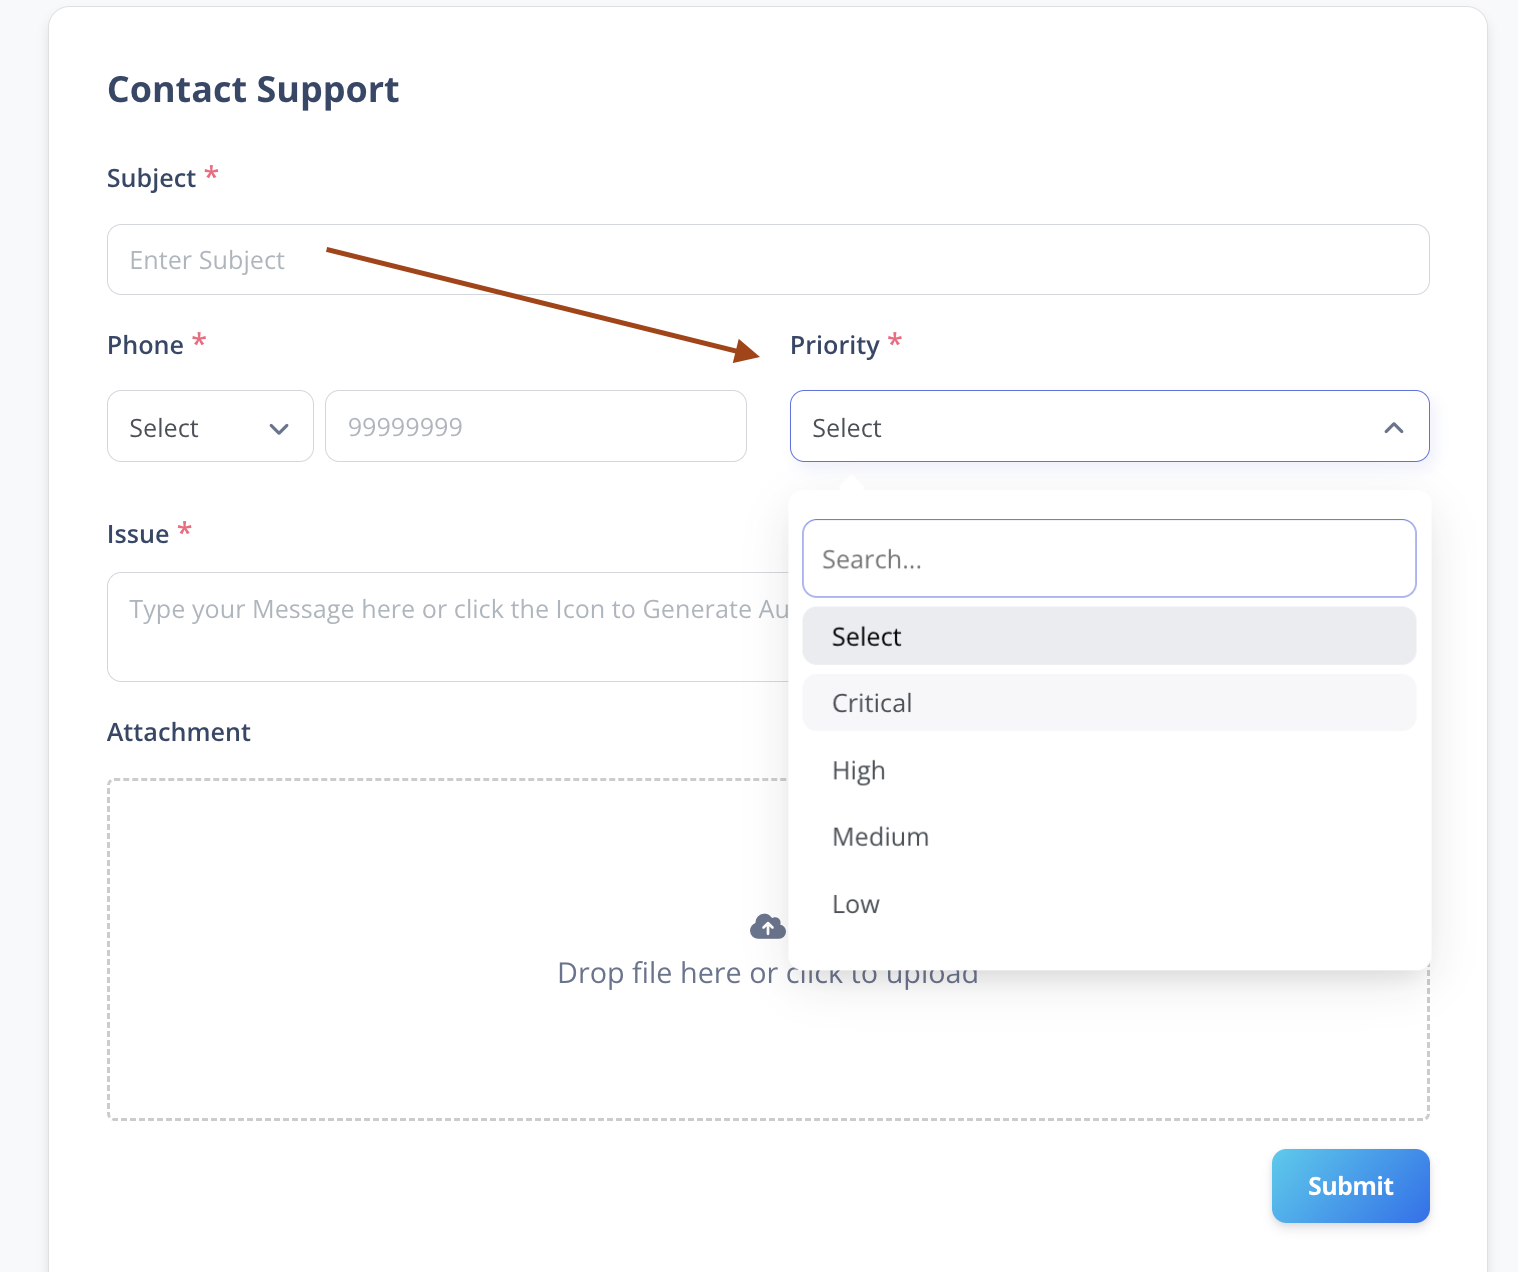Choose the default Select option in list
Viewport: 1518px width, 1272px height.
(1109, 636)
